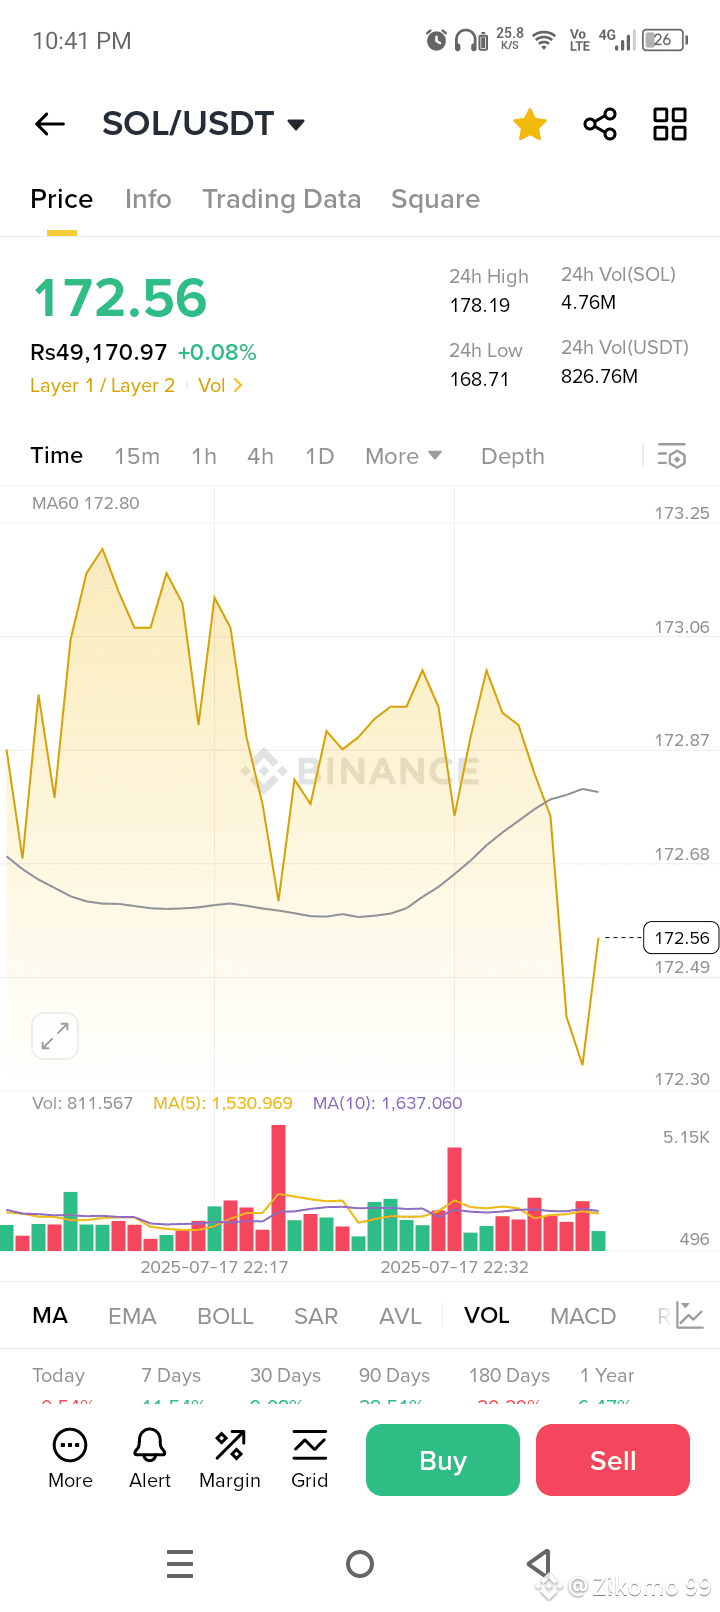The image size is (720, 1612).
Task: Enable the BOLL indicator
Action: (225, 1316)
